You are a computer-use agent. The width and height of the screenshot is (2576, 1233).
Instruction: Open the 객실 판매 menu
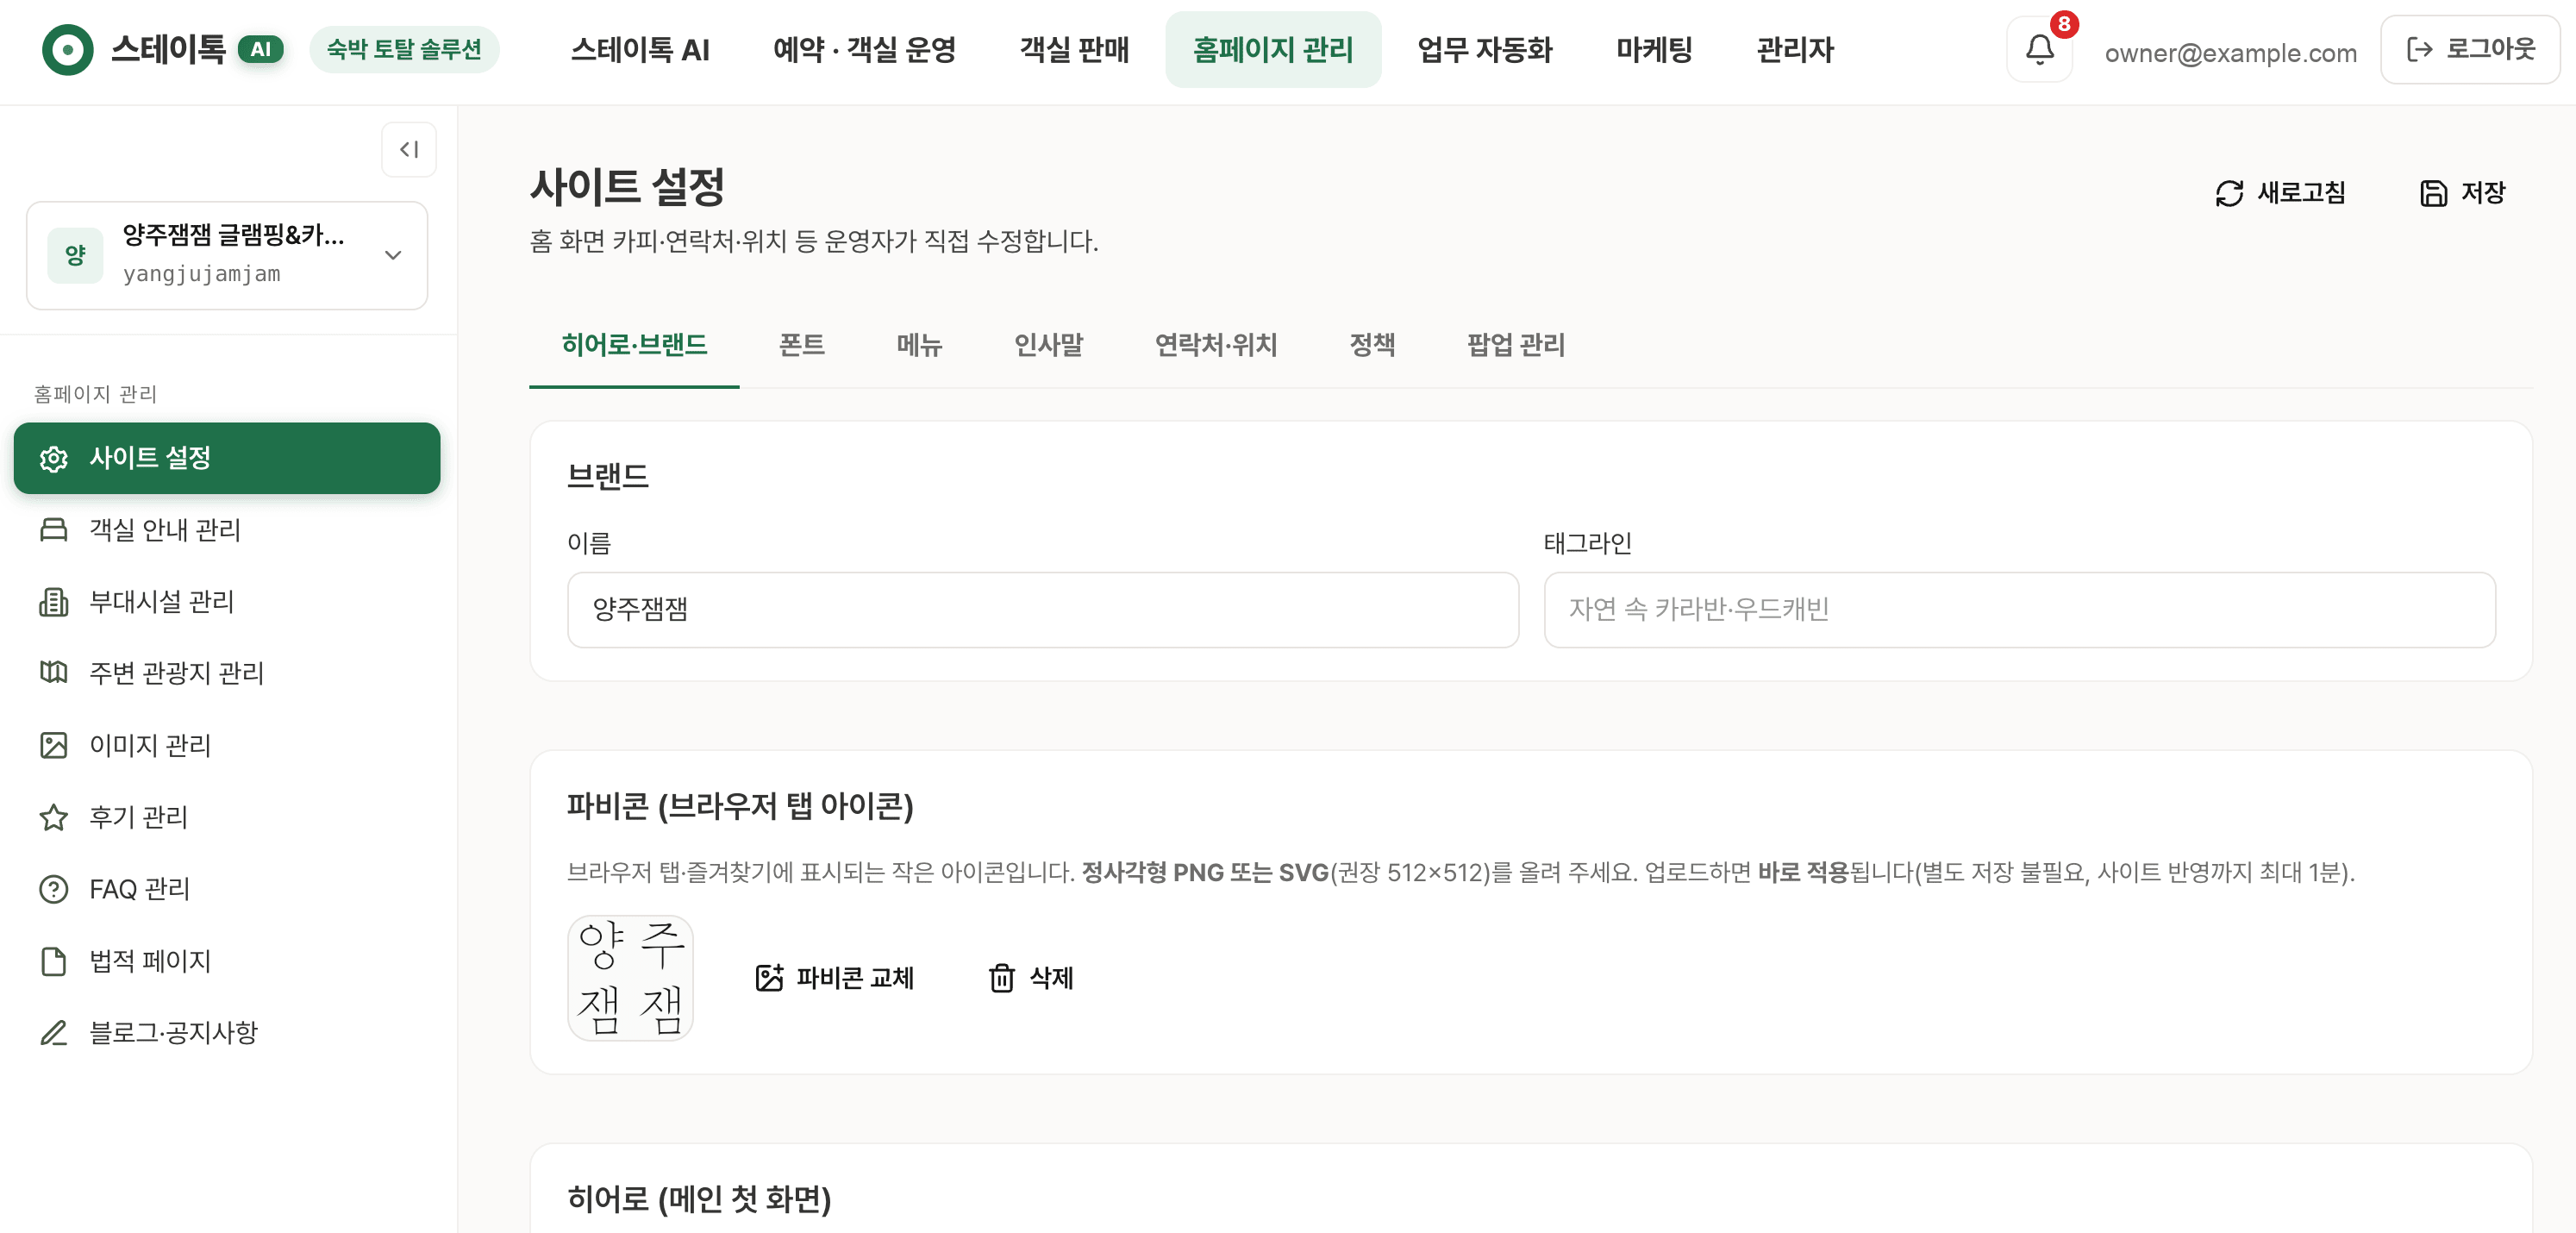1074,49
